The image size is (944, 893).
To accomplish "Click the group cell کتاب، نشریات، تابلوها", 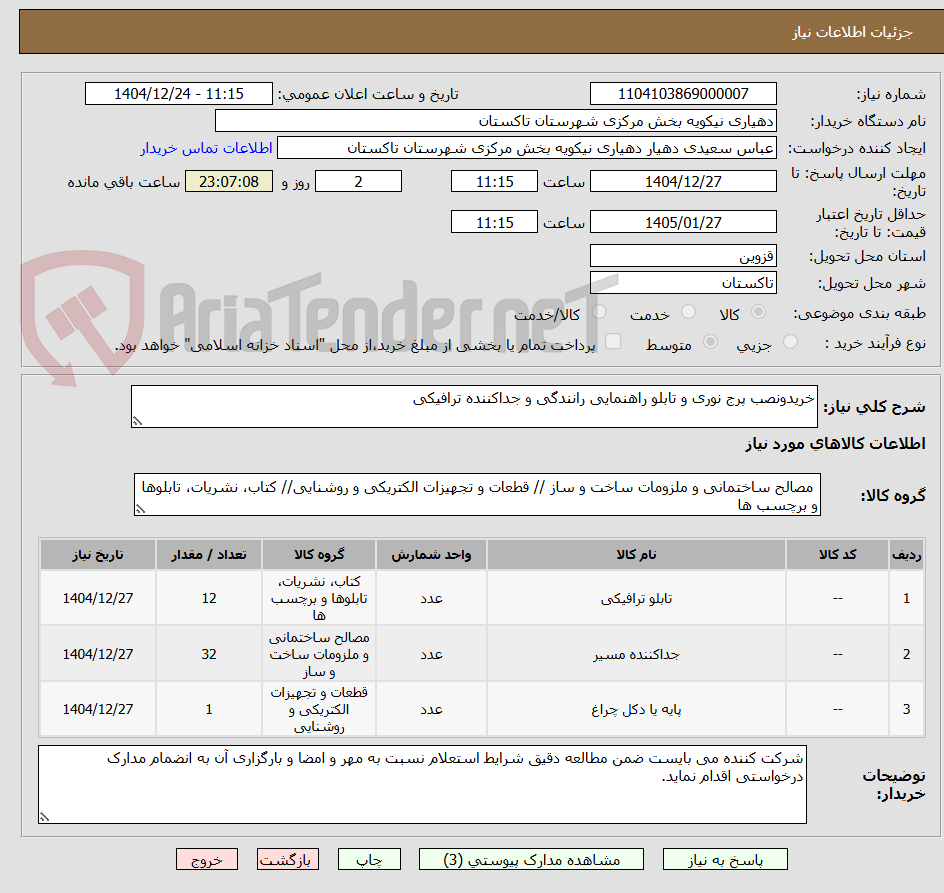I will (x=319, y=598).
